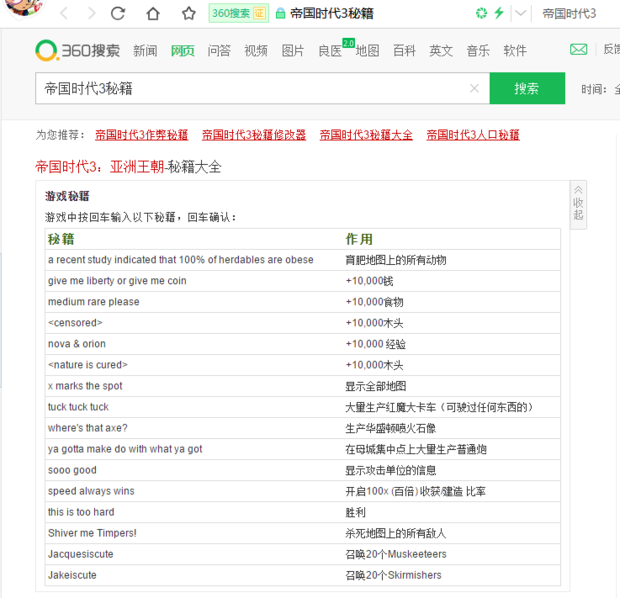Switch to 英文 search tab

coord(441,51)
